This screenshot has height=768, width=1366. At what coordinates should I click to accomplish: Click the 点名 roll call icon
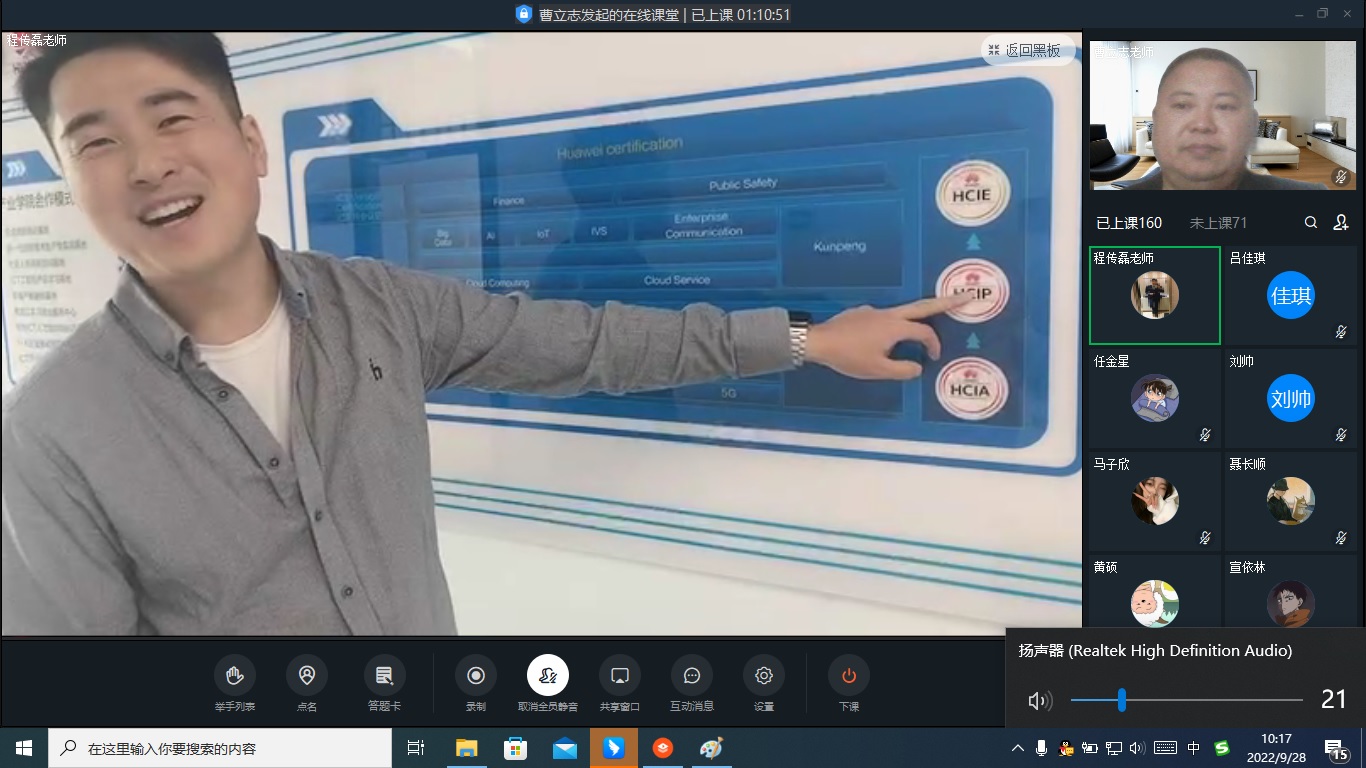pos(307,676)
